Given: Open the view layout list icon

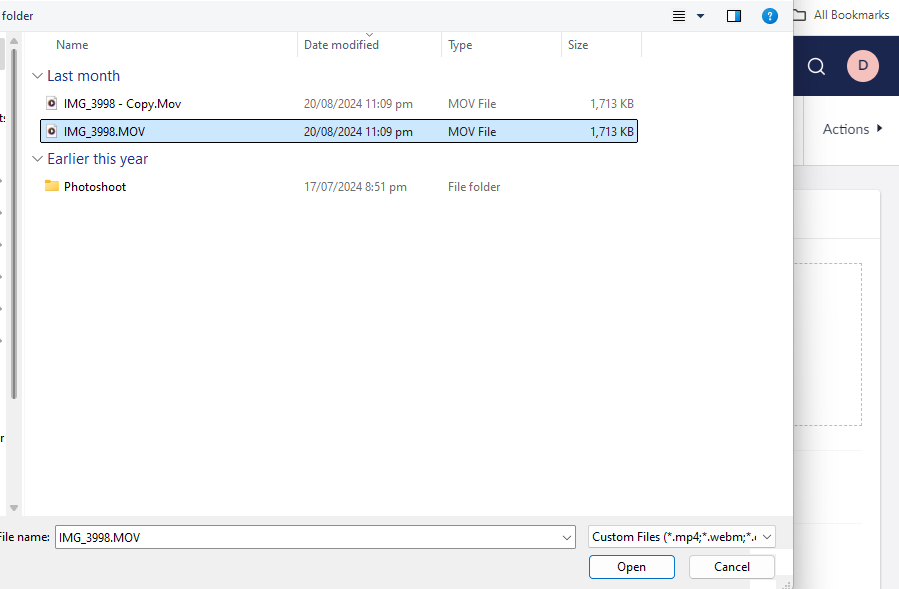Looking at the screenshot, I should pos(679,16).
